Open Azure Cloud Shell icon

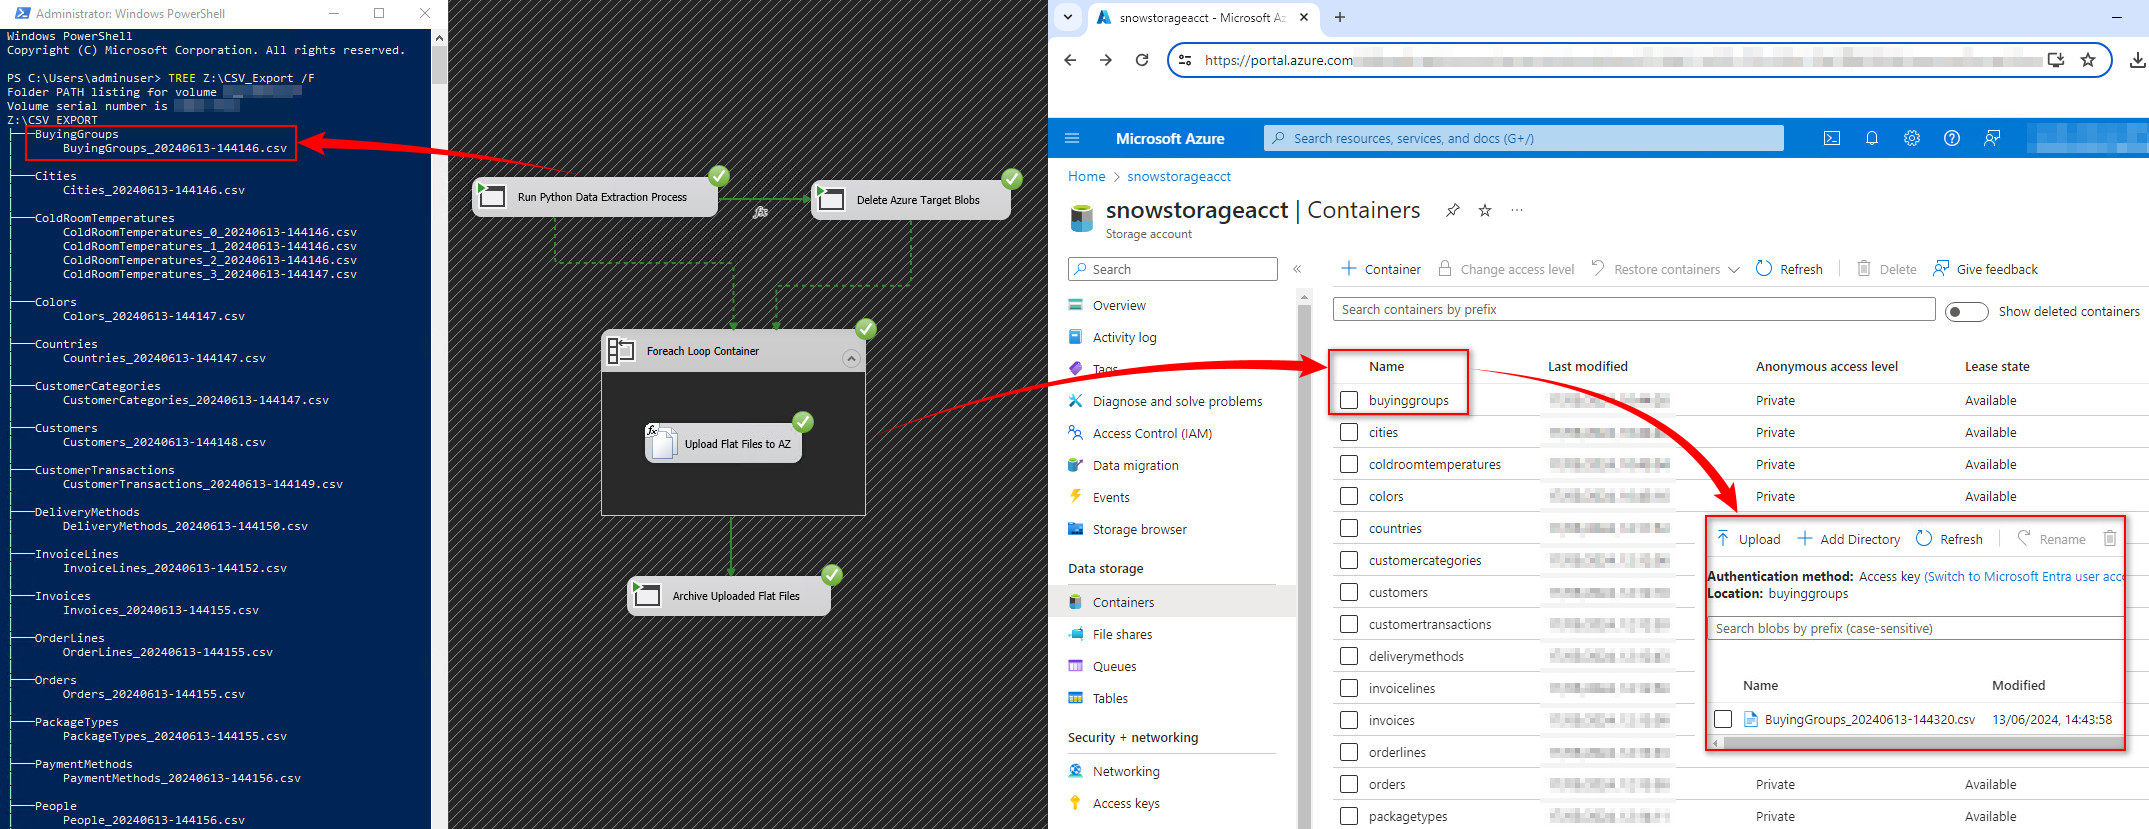point(1831,138)
